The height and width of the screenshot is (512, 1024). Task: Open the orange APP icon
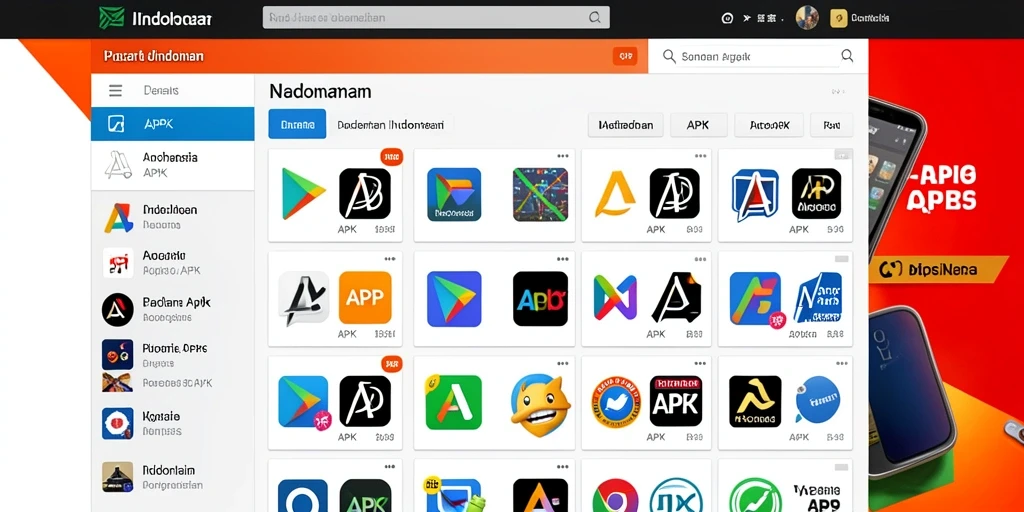point(365,298)
